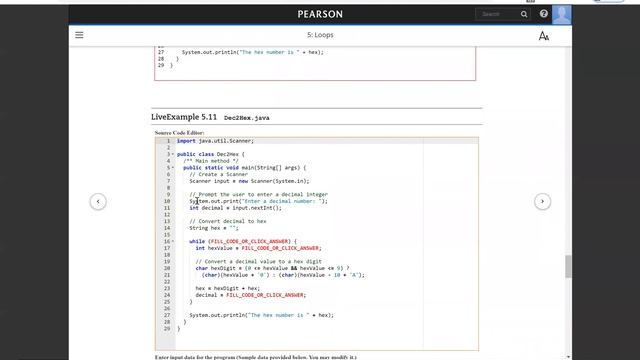This screenshot has height=360, width=640.
Task: Collapse the code fold at line 3
Action: pyautogui.click(x=173, y=154)
